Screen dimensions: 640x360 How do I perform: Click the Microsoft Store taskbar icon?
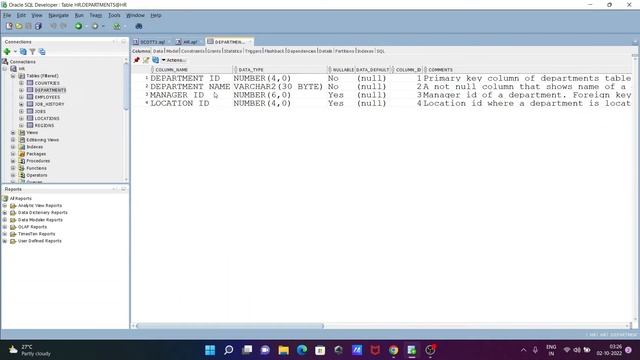320,350
